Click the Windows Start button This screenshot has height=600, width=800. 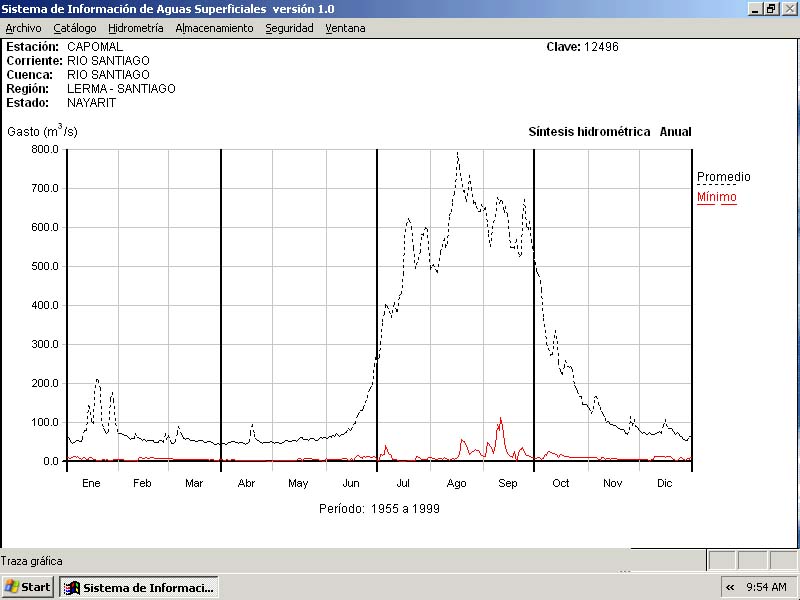[x=28, y=587]
